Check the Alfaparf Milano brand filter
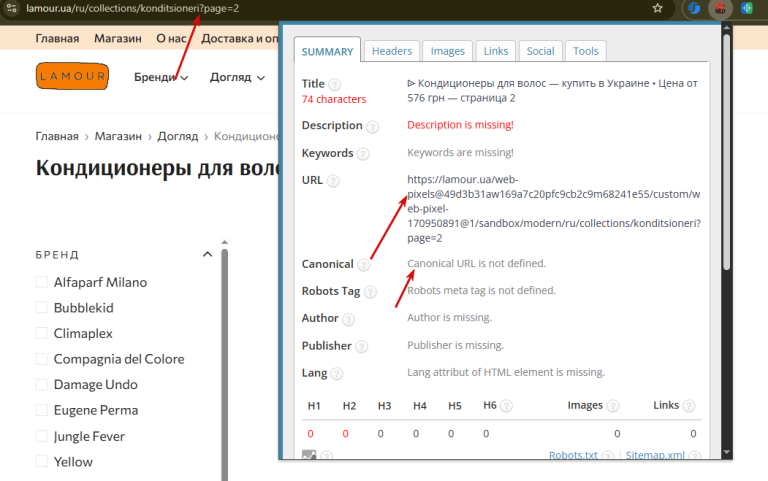 click(x=42, y=282)
